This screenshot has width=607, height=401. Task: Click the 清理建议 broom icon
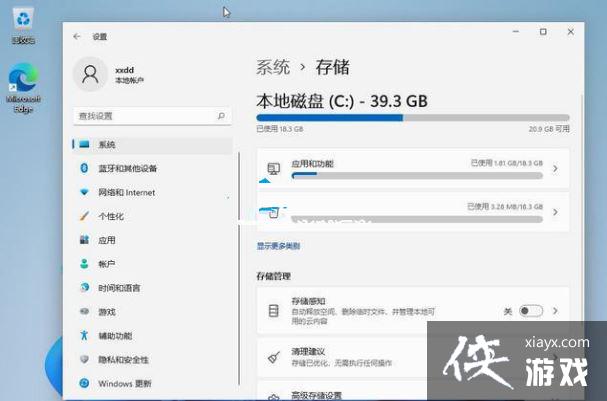(274, 357)
